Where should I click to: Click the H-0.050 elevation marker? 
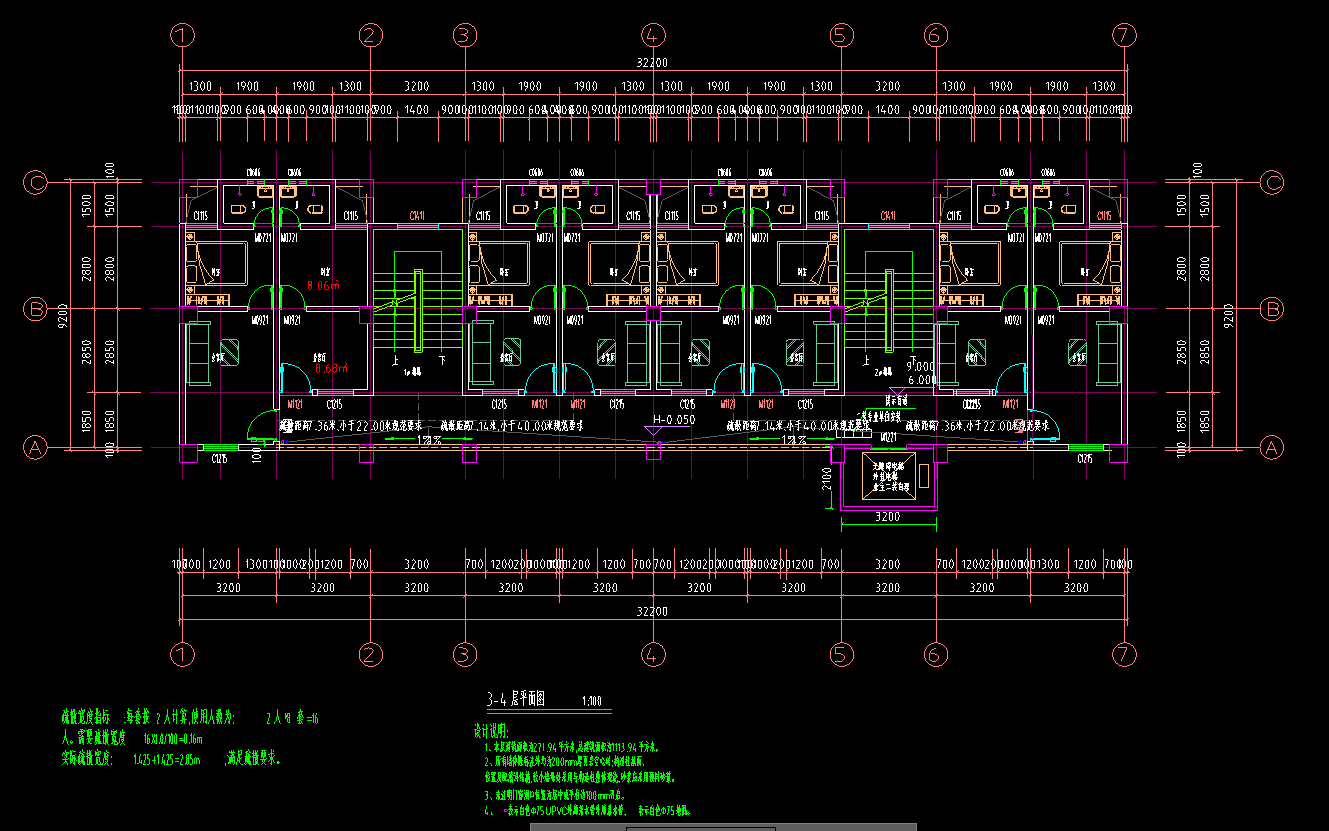point(673,420)
